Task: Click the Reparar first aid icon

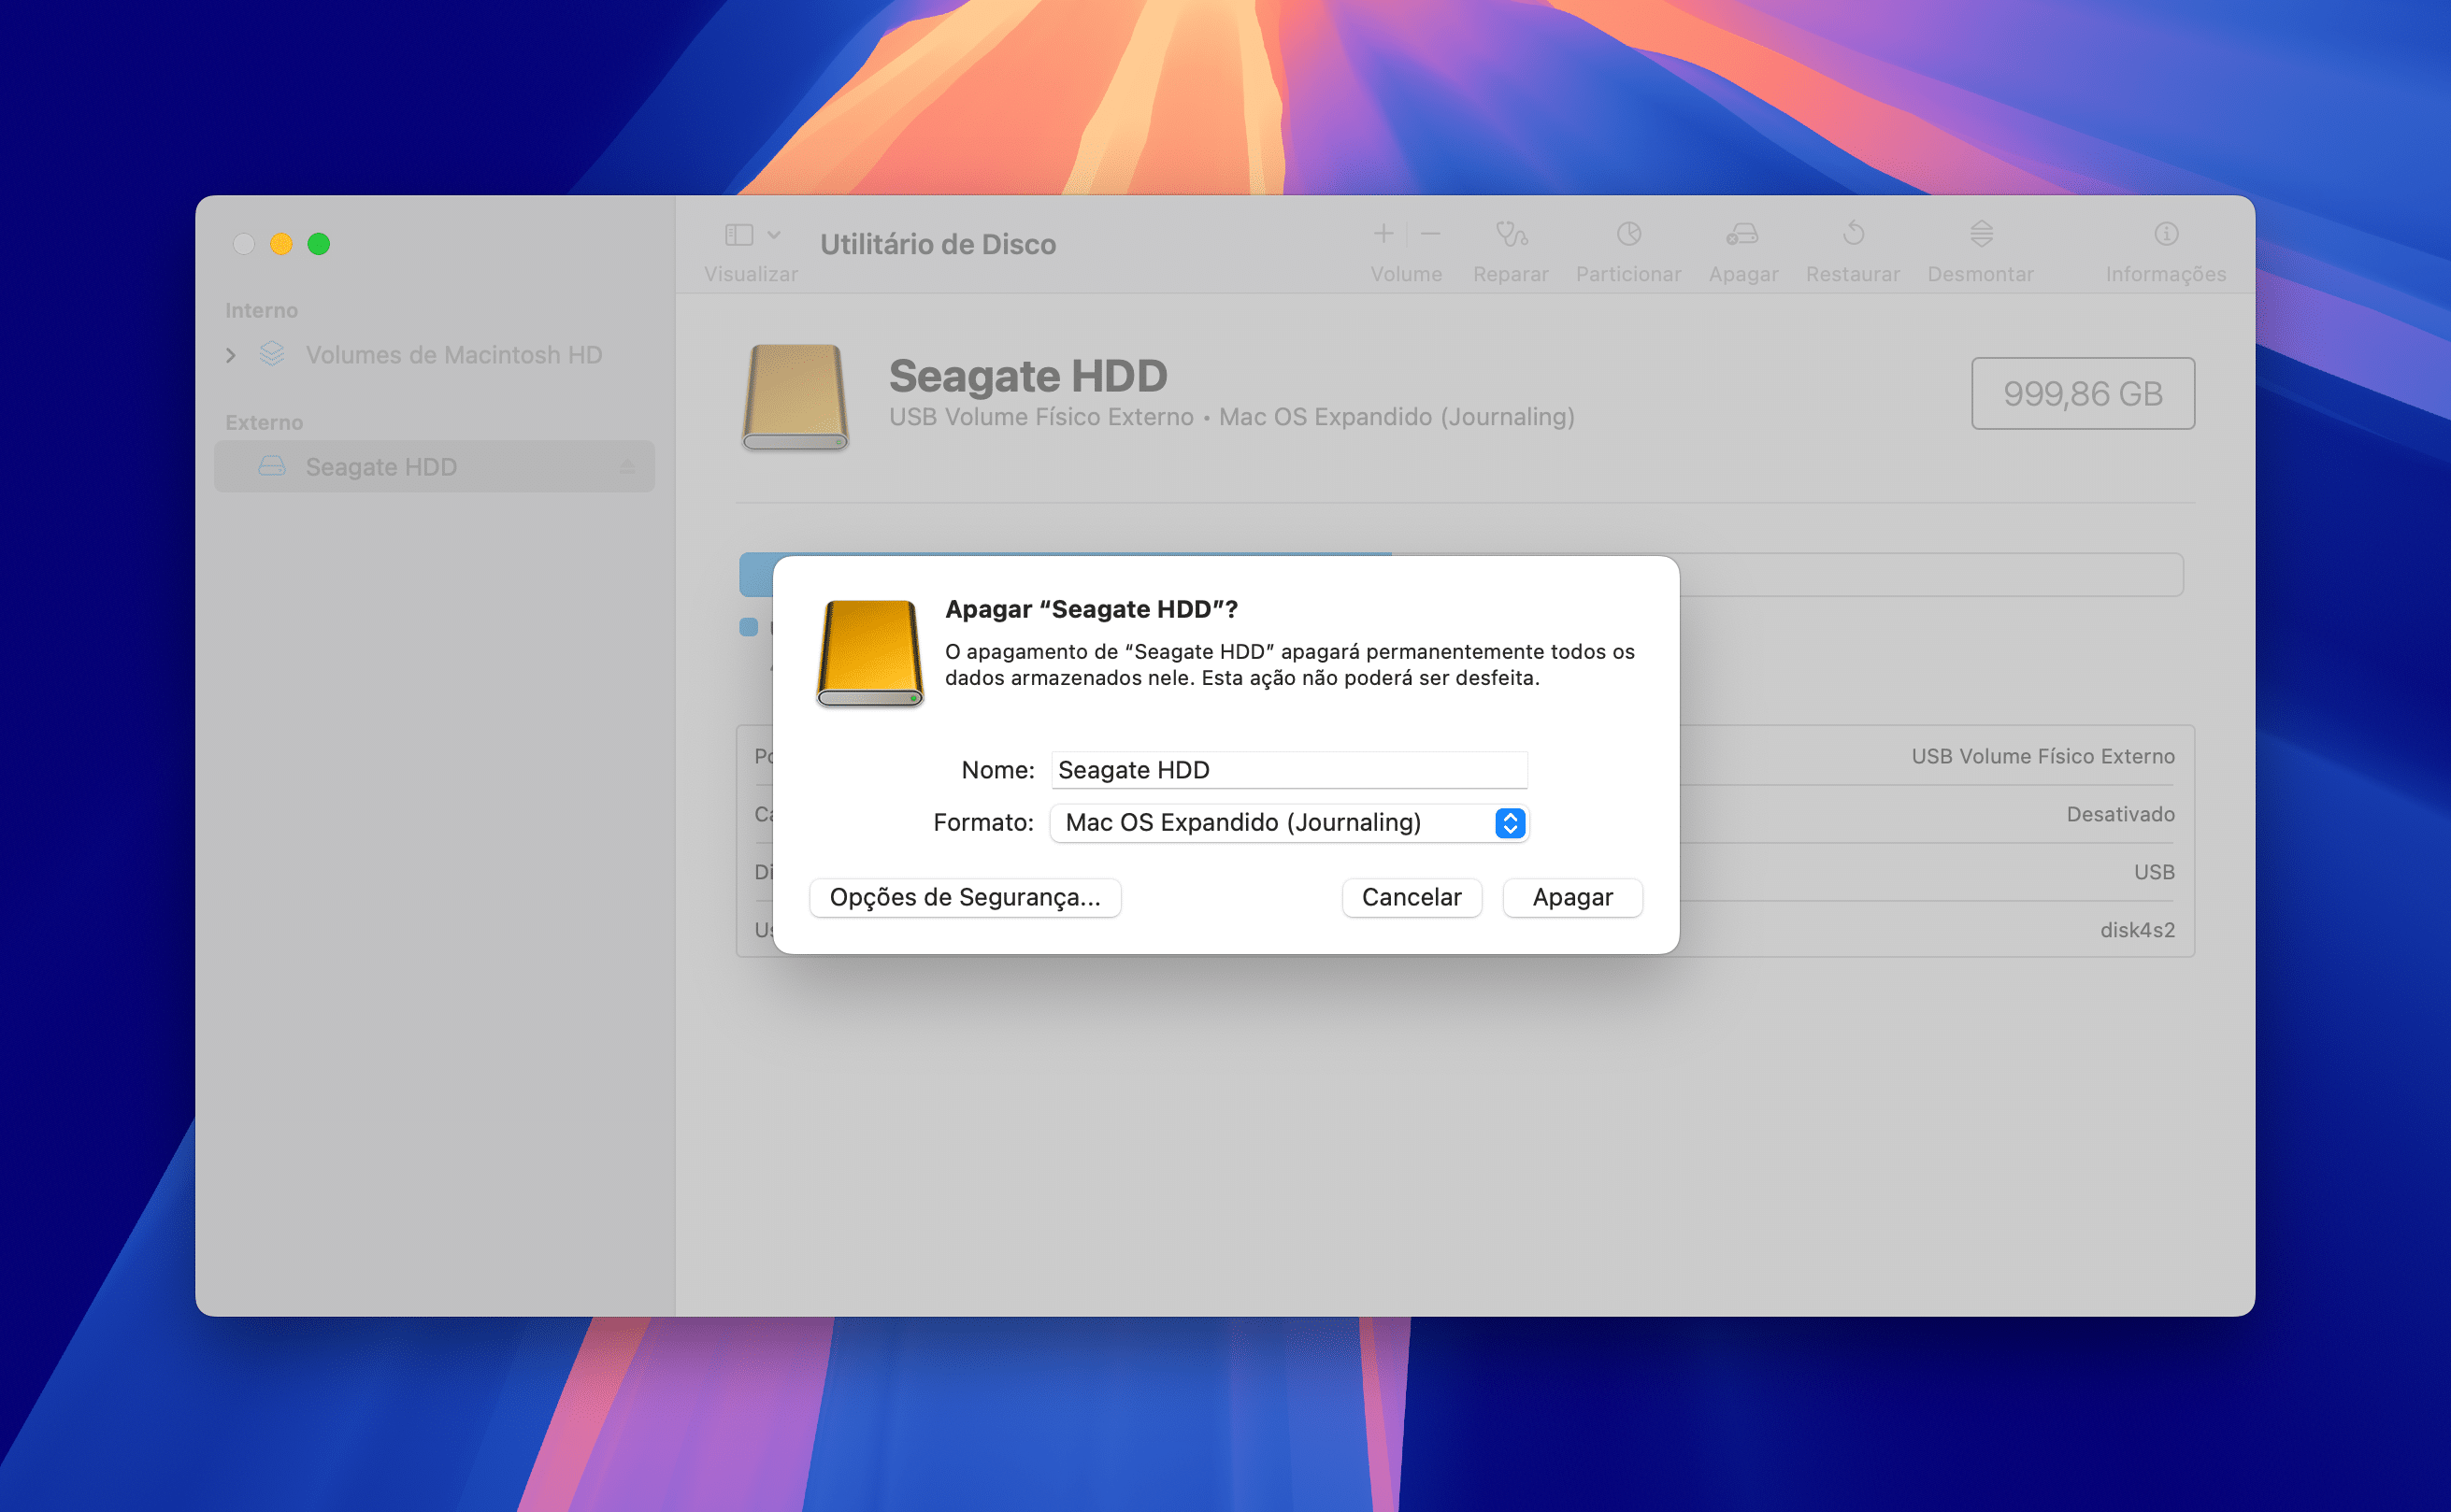Action: coord(1511,234)
